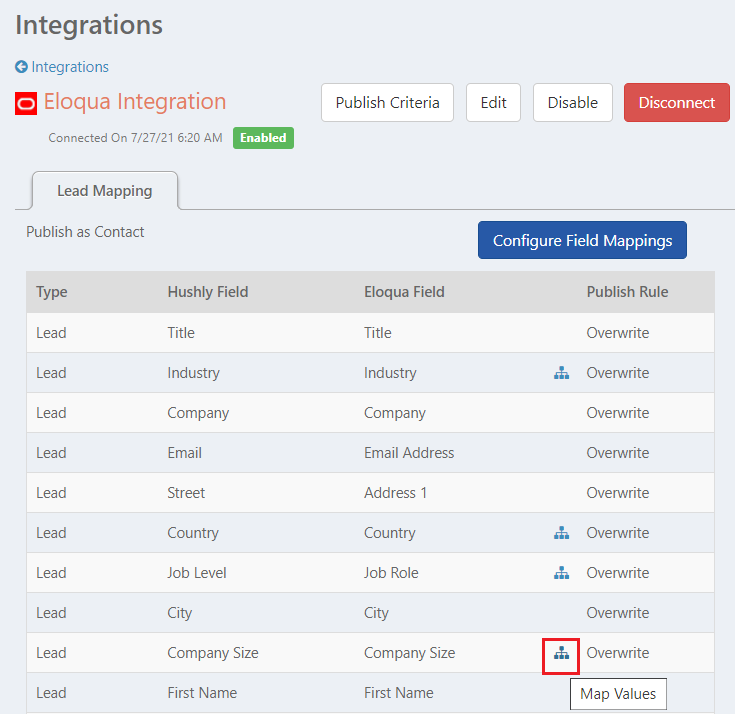
Task: Open Map Values icon for Job Role row
Action: coord(561,573)
